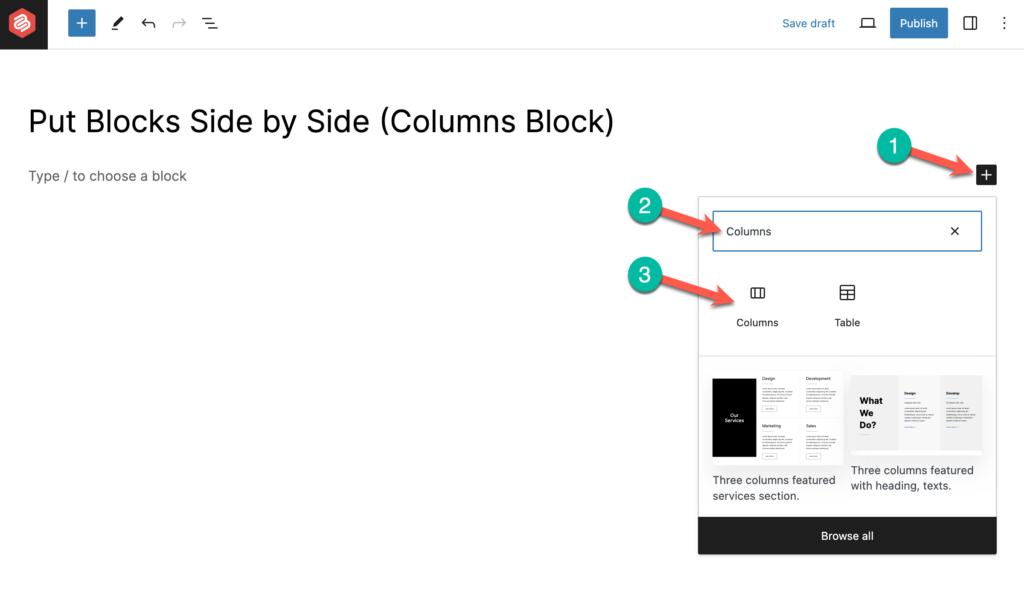The height and width of the screenshot is (597, 1024).
Task: Toggle the Settings sidebar panel
Action: click(x=969, y=22)
